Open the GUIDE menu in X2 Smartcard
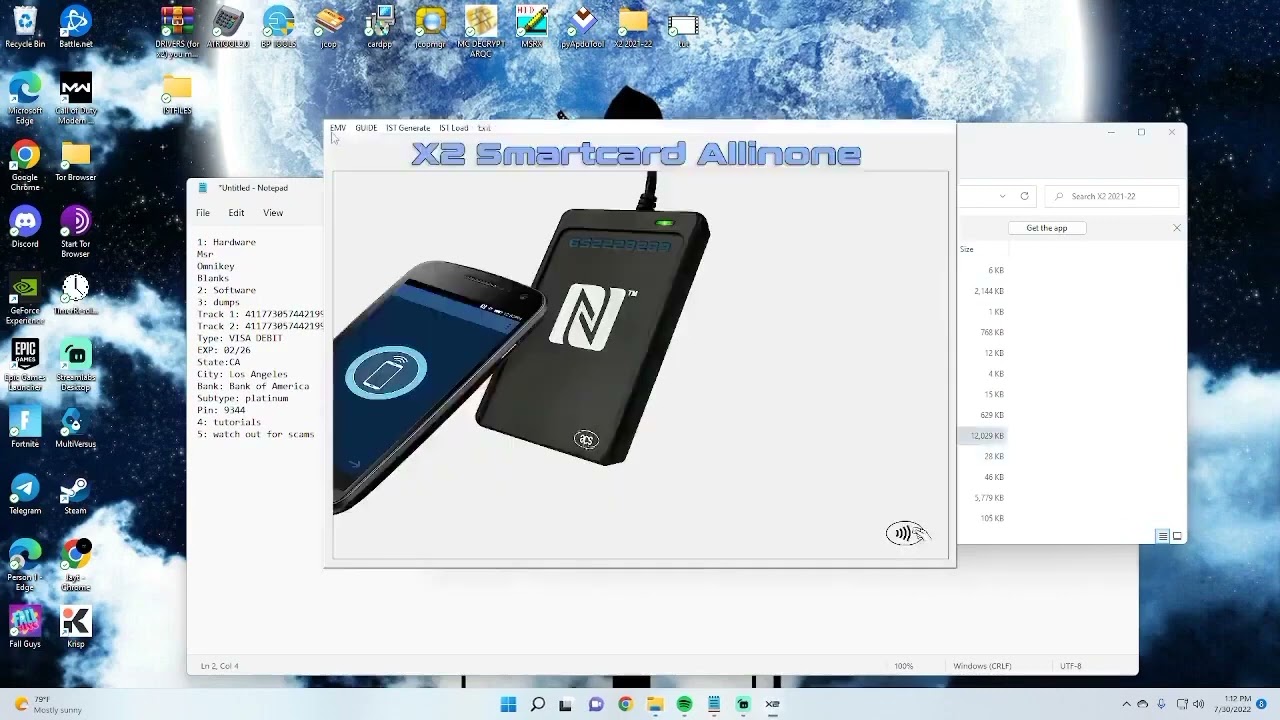The height and width of the screenshot is (720, 1280). (x=366, y=128)
